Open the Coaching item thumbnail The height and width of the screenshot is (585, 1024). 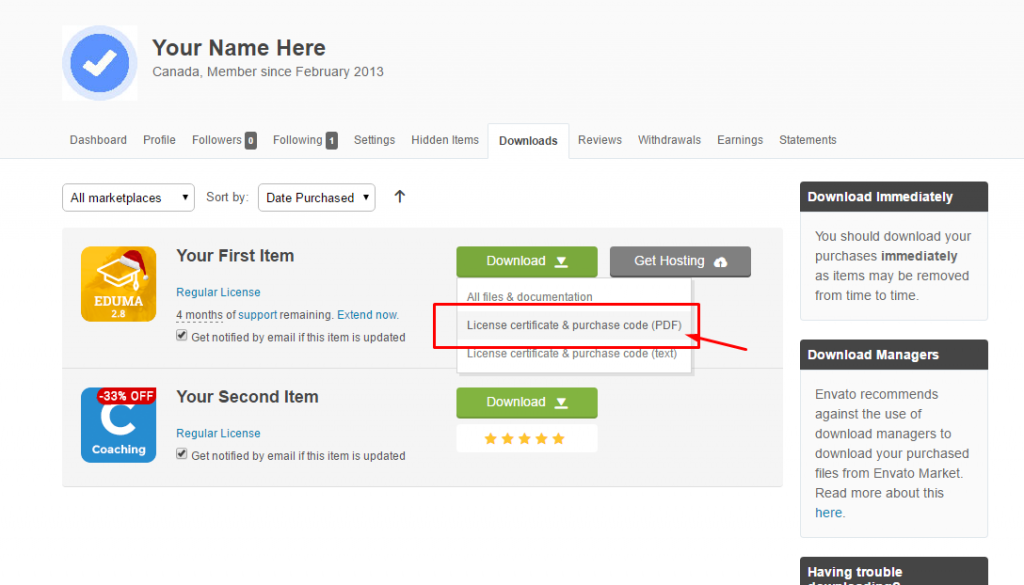tap(118, 425)
